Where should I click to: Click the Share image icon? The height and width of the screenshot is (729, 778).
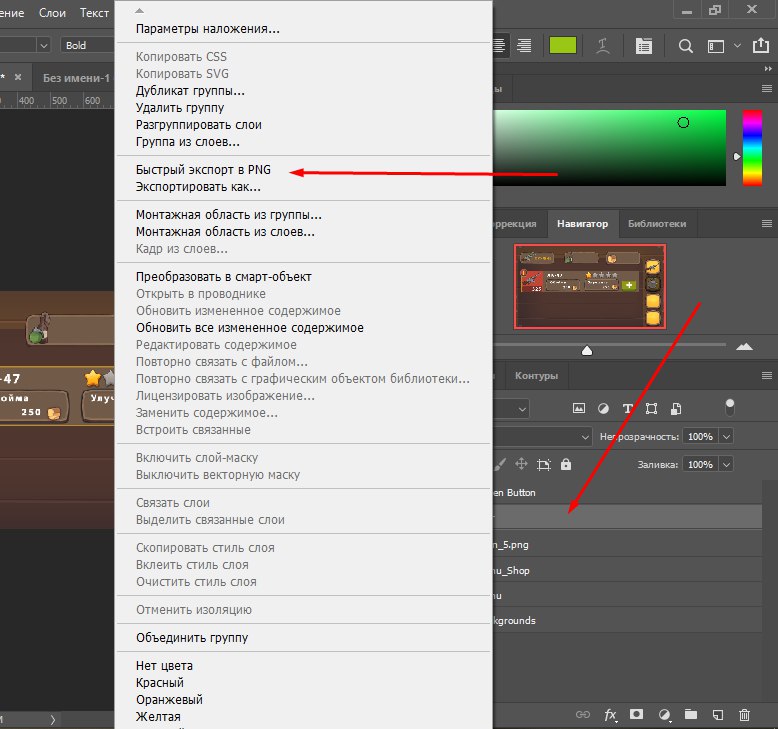pyautogui.click(x=761, y=45)
